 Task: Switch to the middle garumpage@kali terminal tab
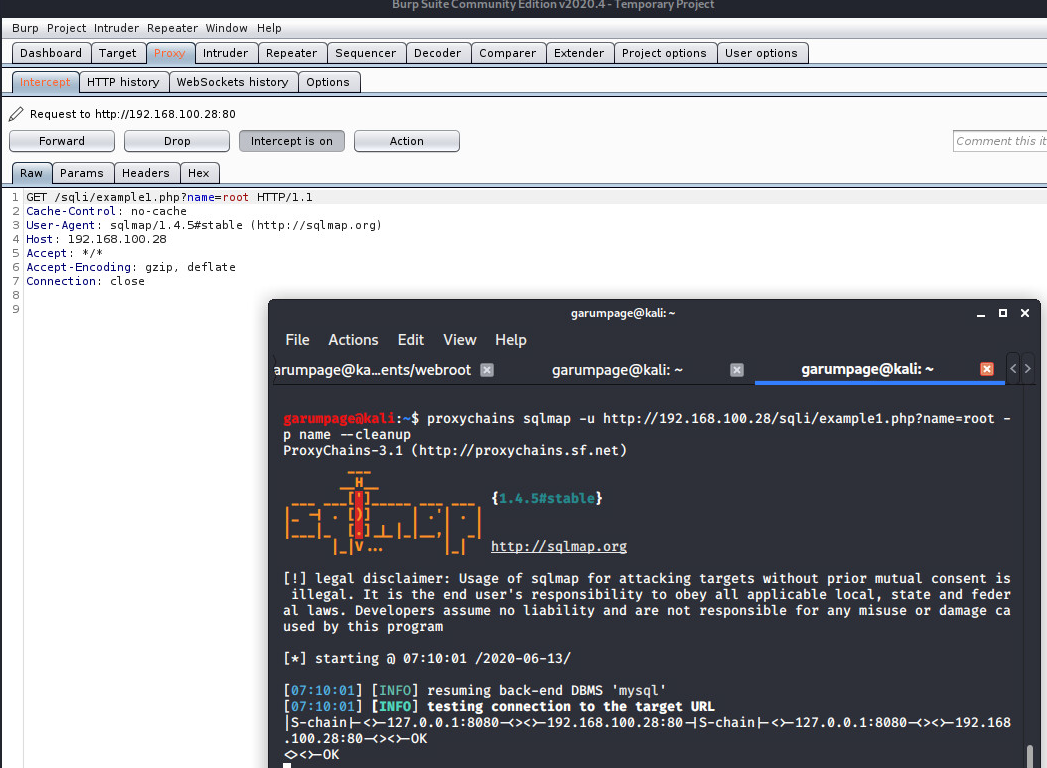pos(617,370)
